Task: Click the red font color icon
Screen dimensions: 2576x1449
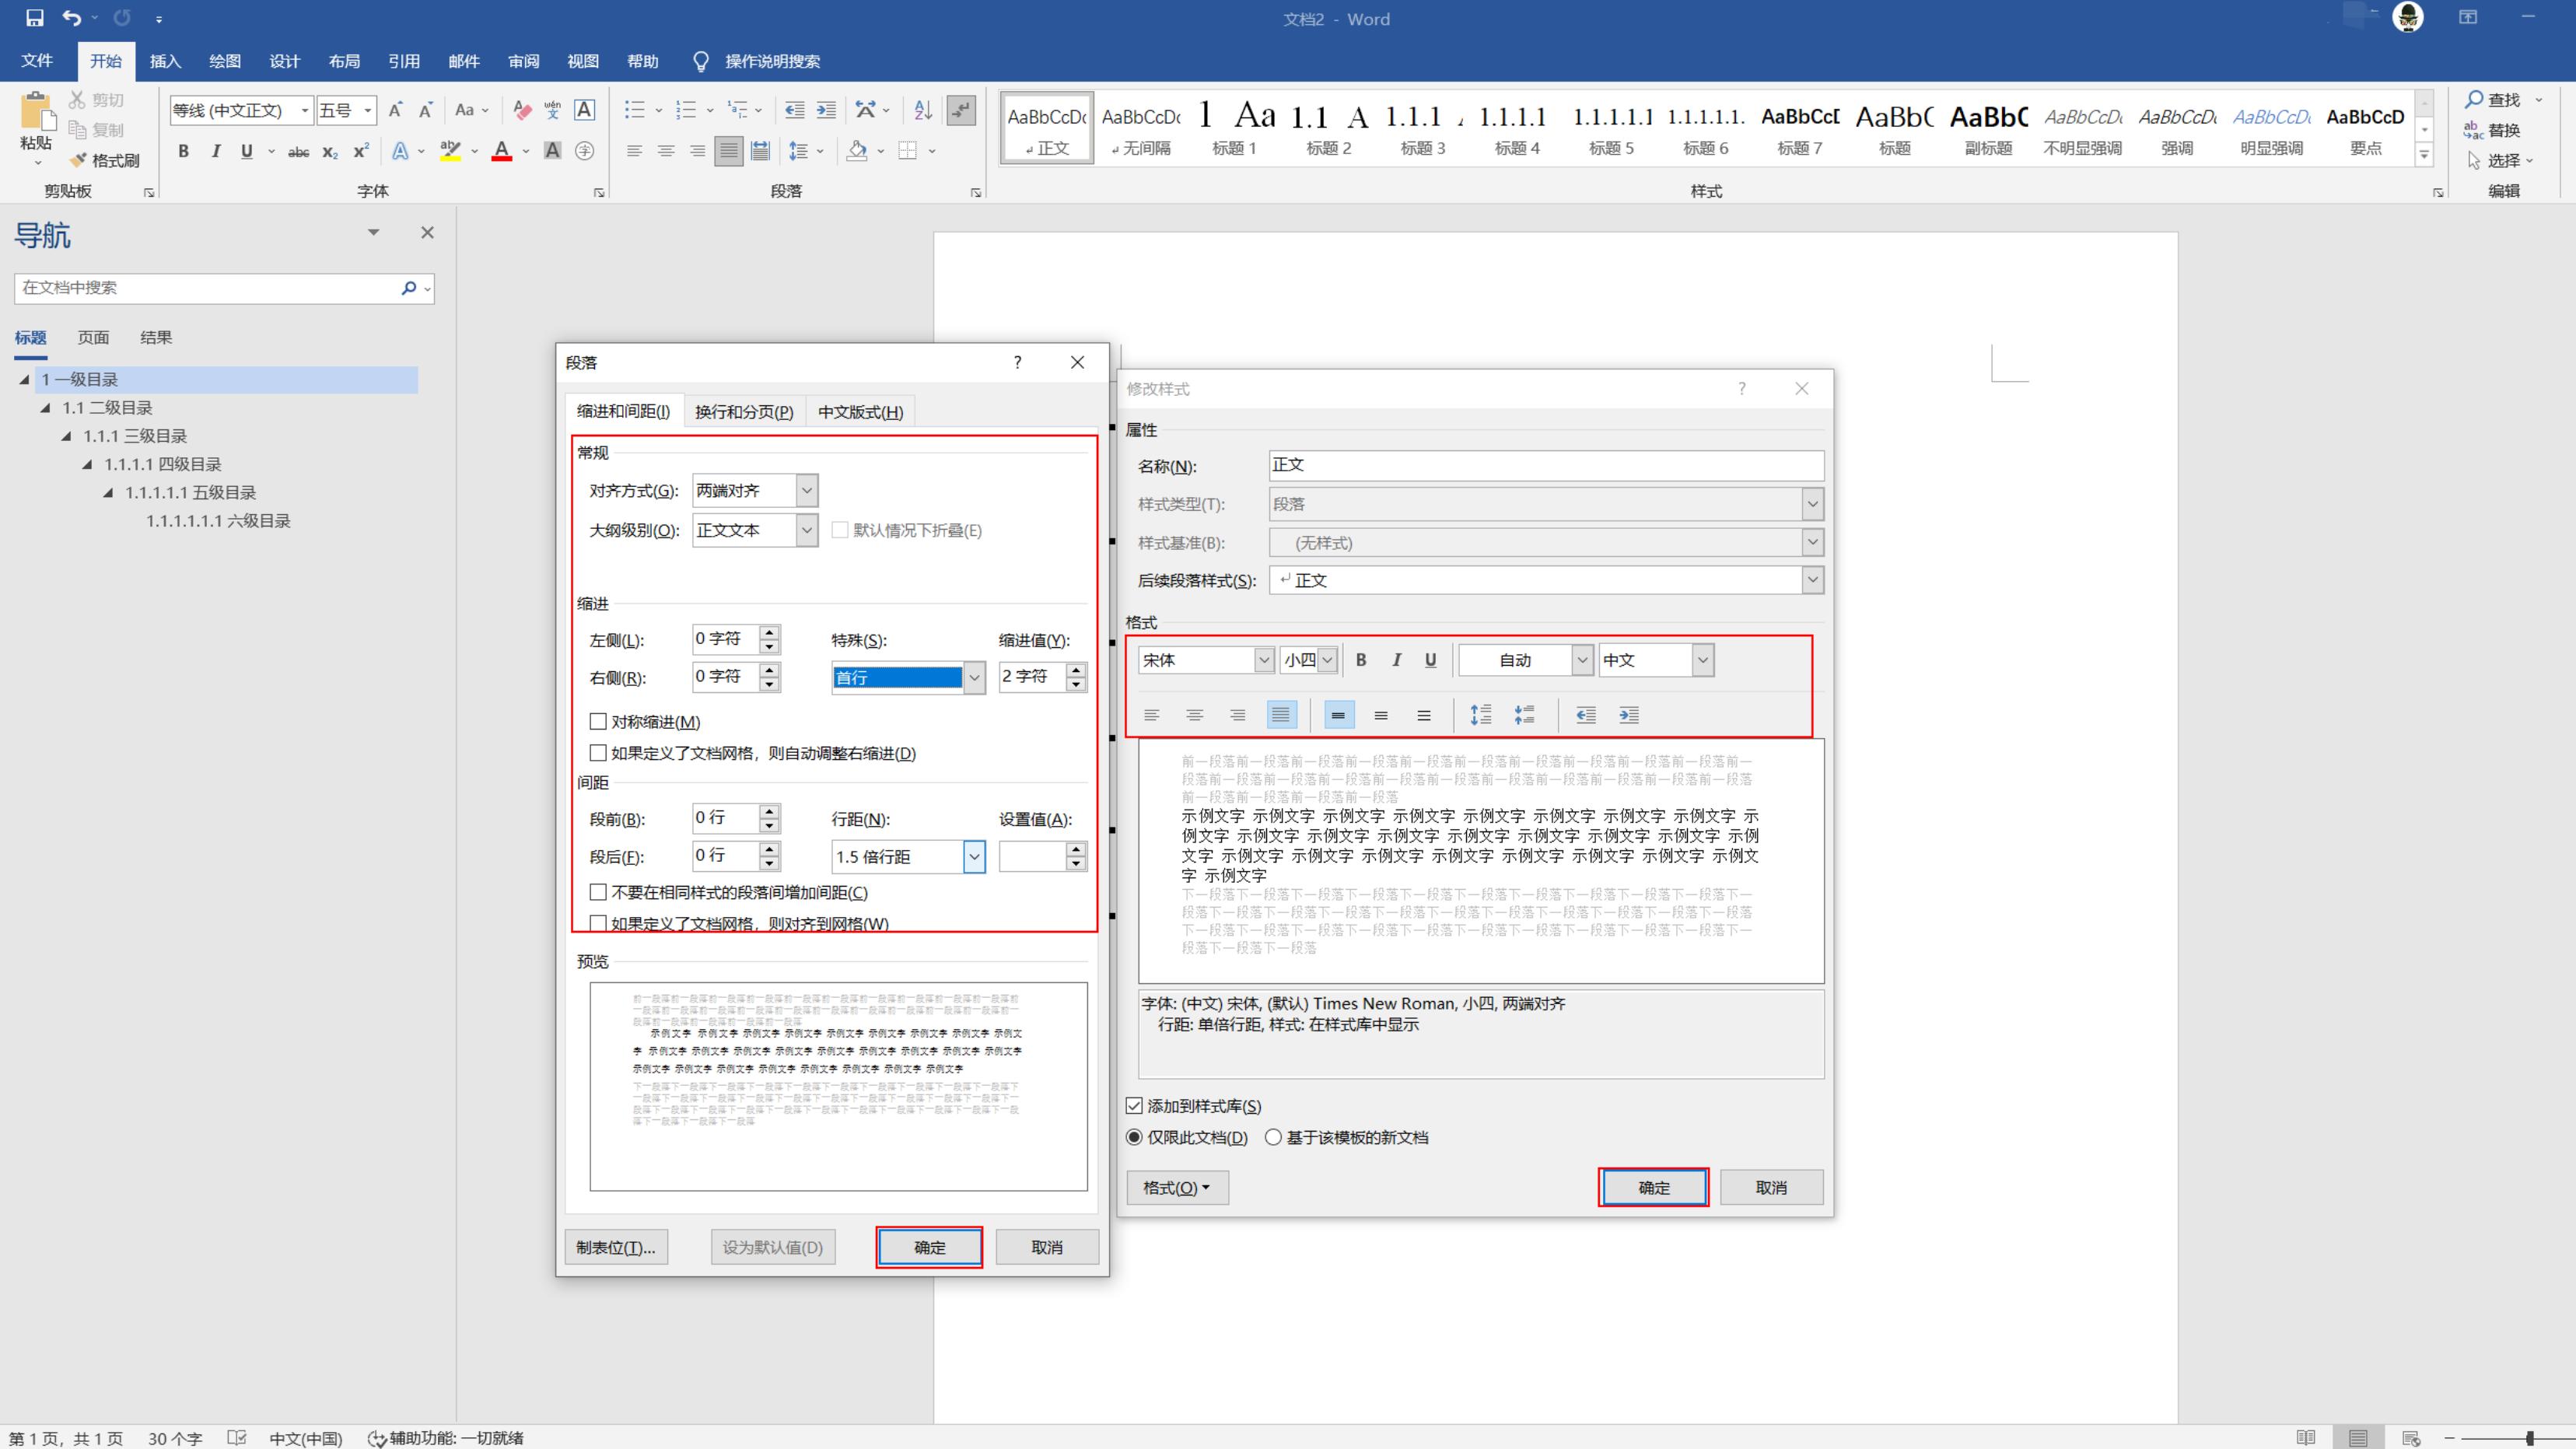Action: click(x=502, y=151)
